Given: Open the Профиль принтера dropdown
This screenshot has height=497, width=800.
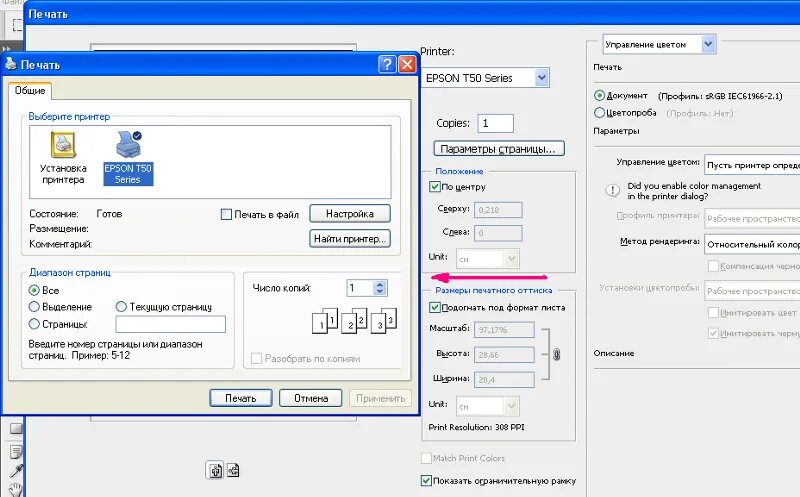Looking at the screenshot, I should (752, 218).
